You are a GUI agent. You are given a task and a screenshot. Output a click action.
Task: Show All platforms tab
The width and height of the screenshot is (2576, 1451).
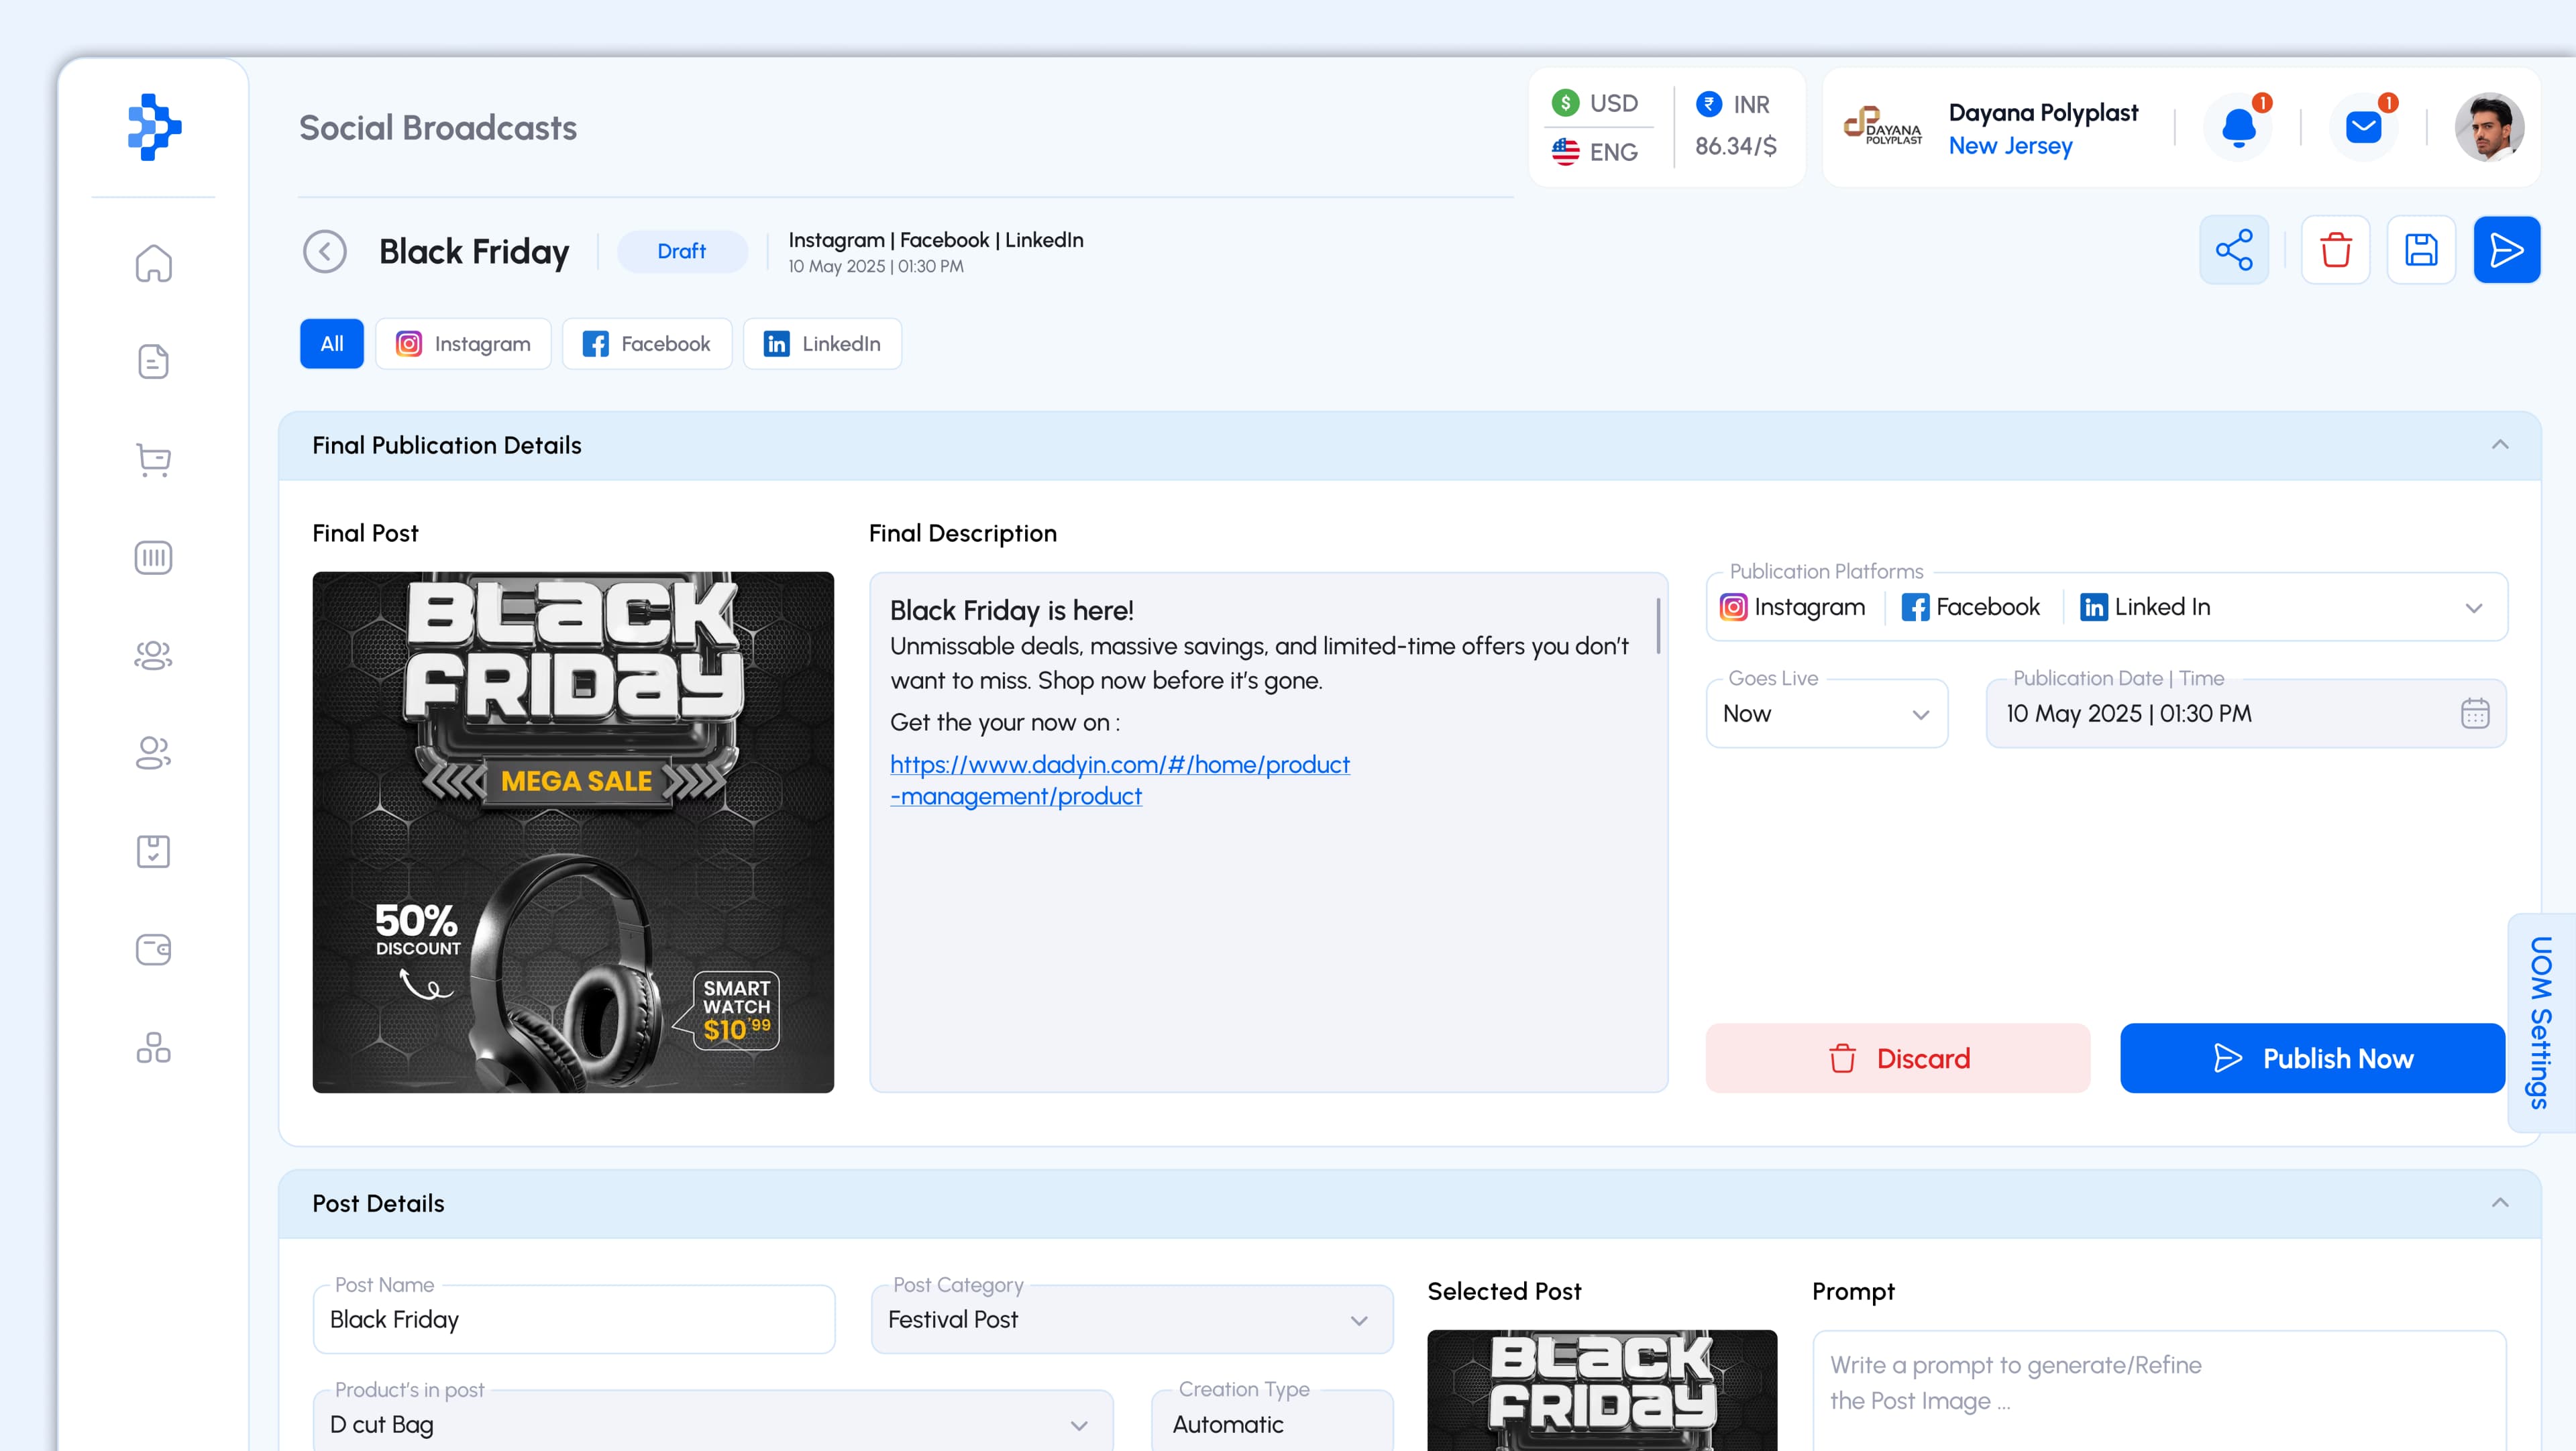coord(332,344)
